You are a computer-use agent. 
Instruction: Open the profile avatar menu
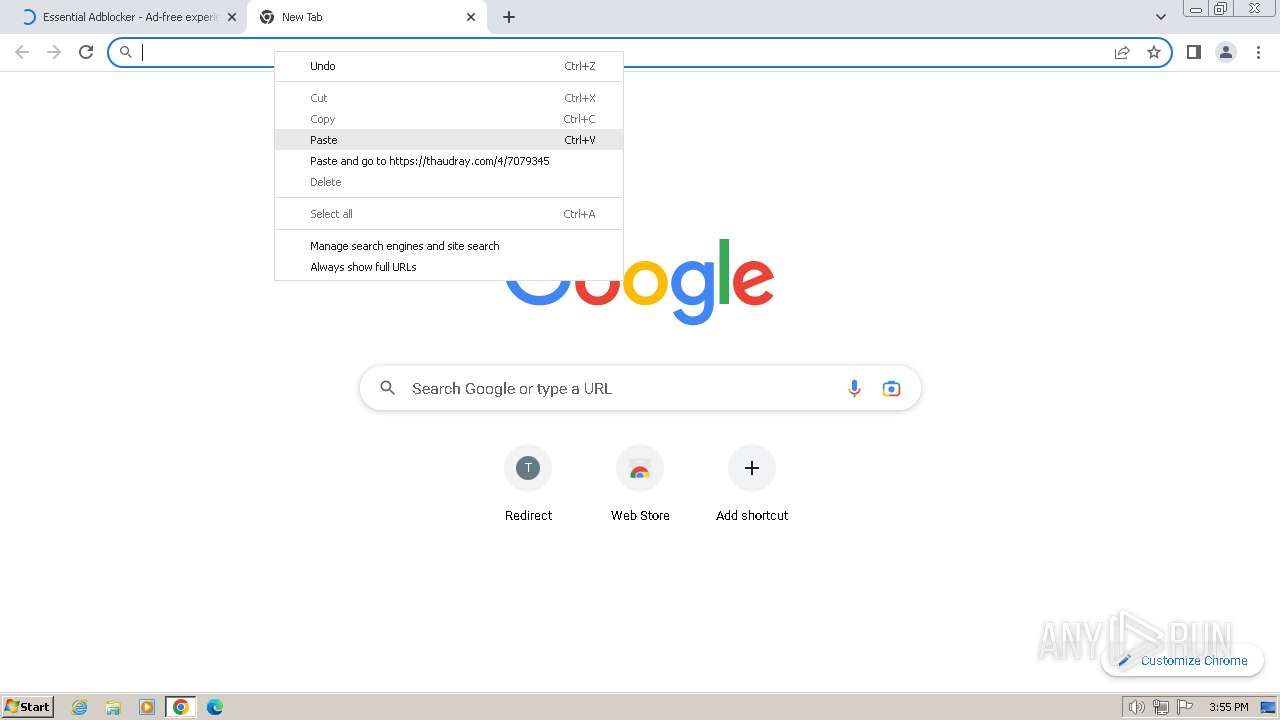pos(1226,52)
